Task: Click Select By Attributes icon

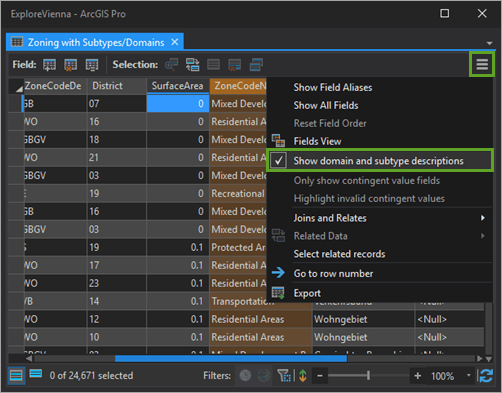Action: pyautogui.click(x=171, y=64)
